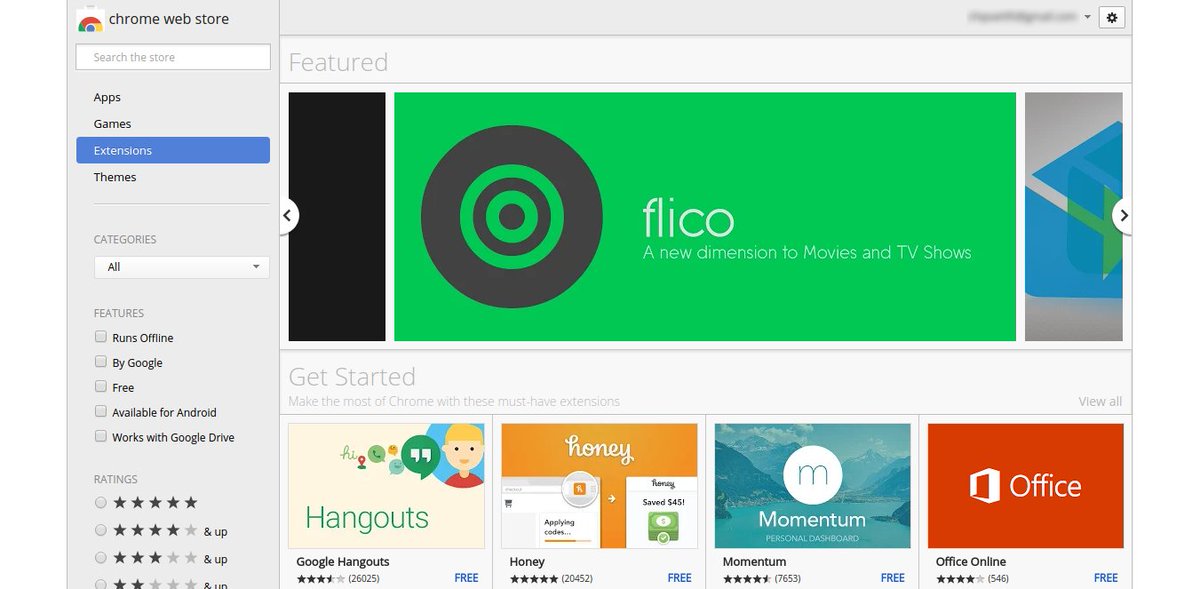The image size is (1200, 589).
Task: Open the Honey extension thumbnail
Action: click(599, 486)
